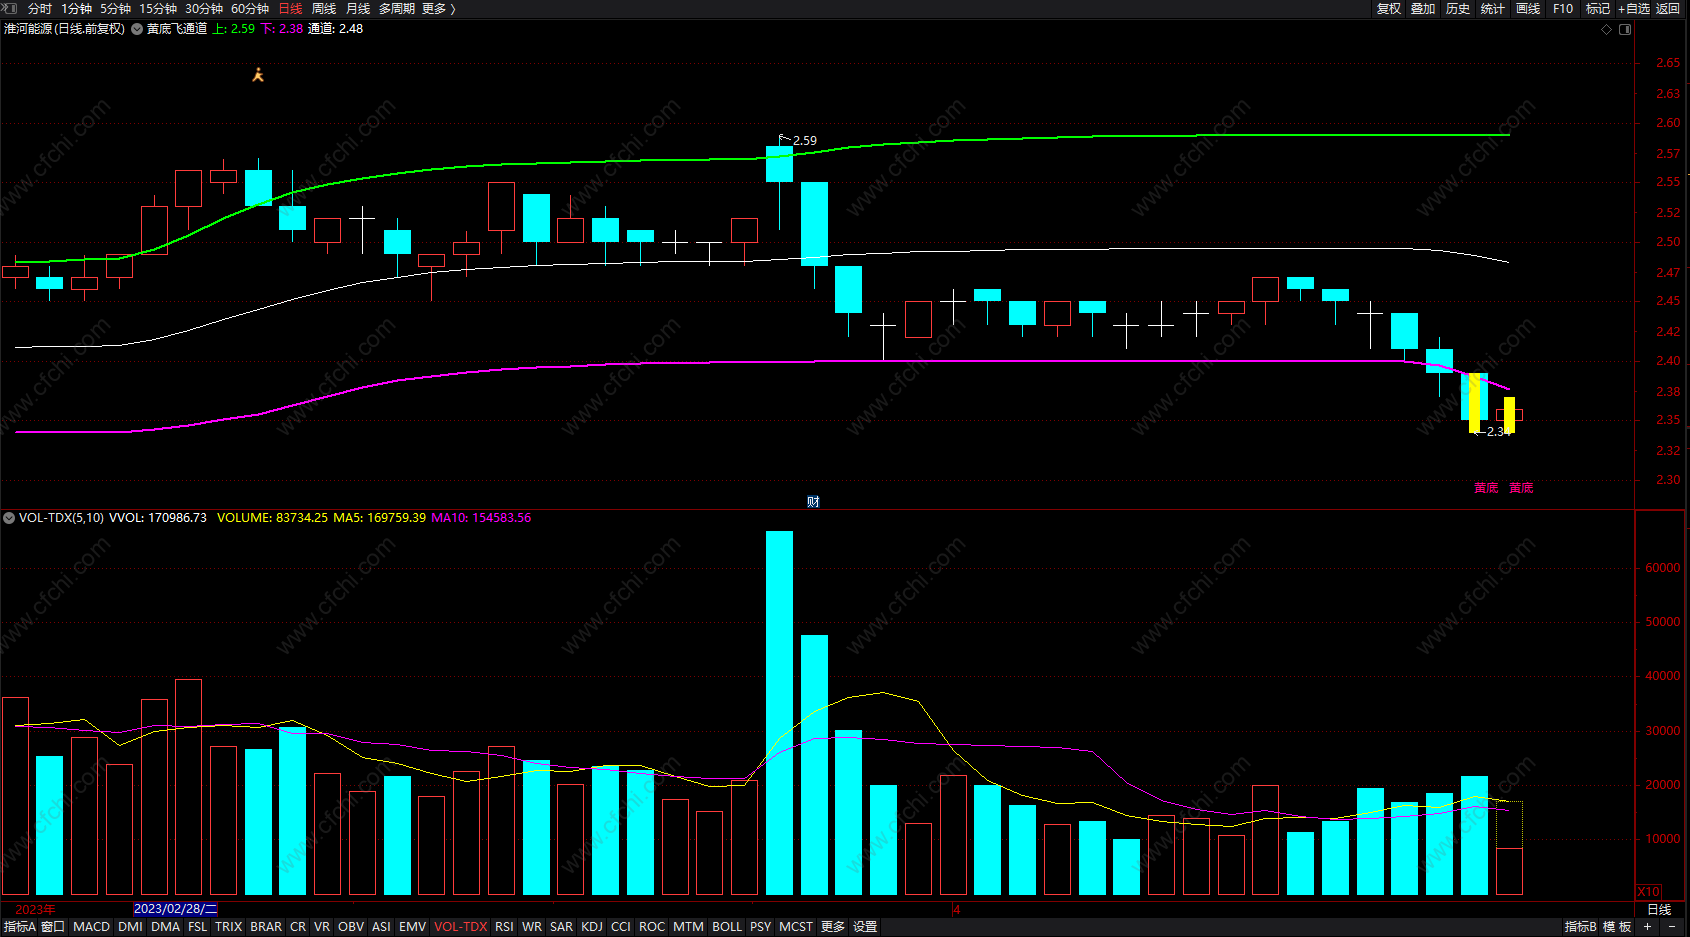
Task: Switch to the 30分钟 timeframe
Action: coord(204,8)
